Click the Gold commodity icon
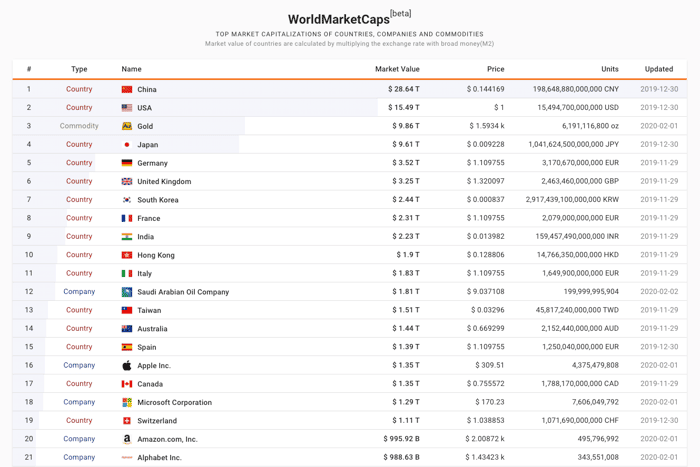 coord(127,126)
